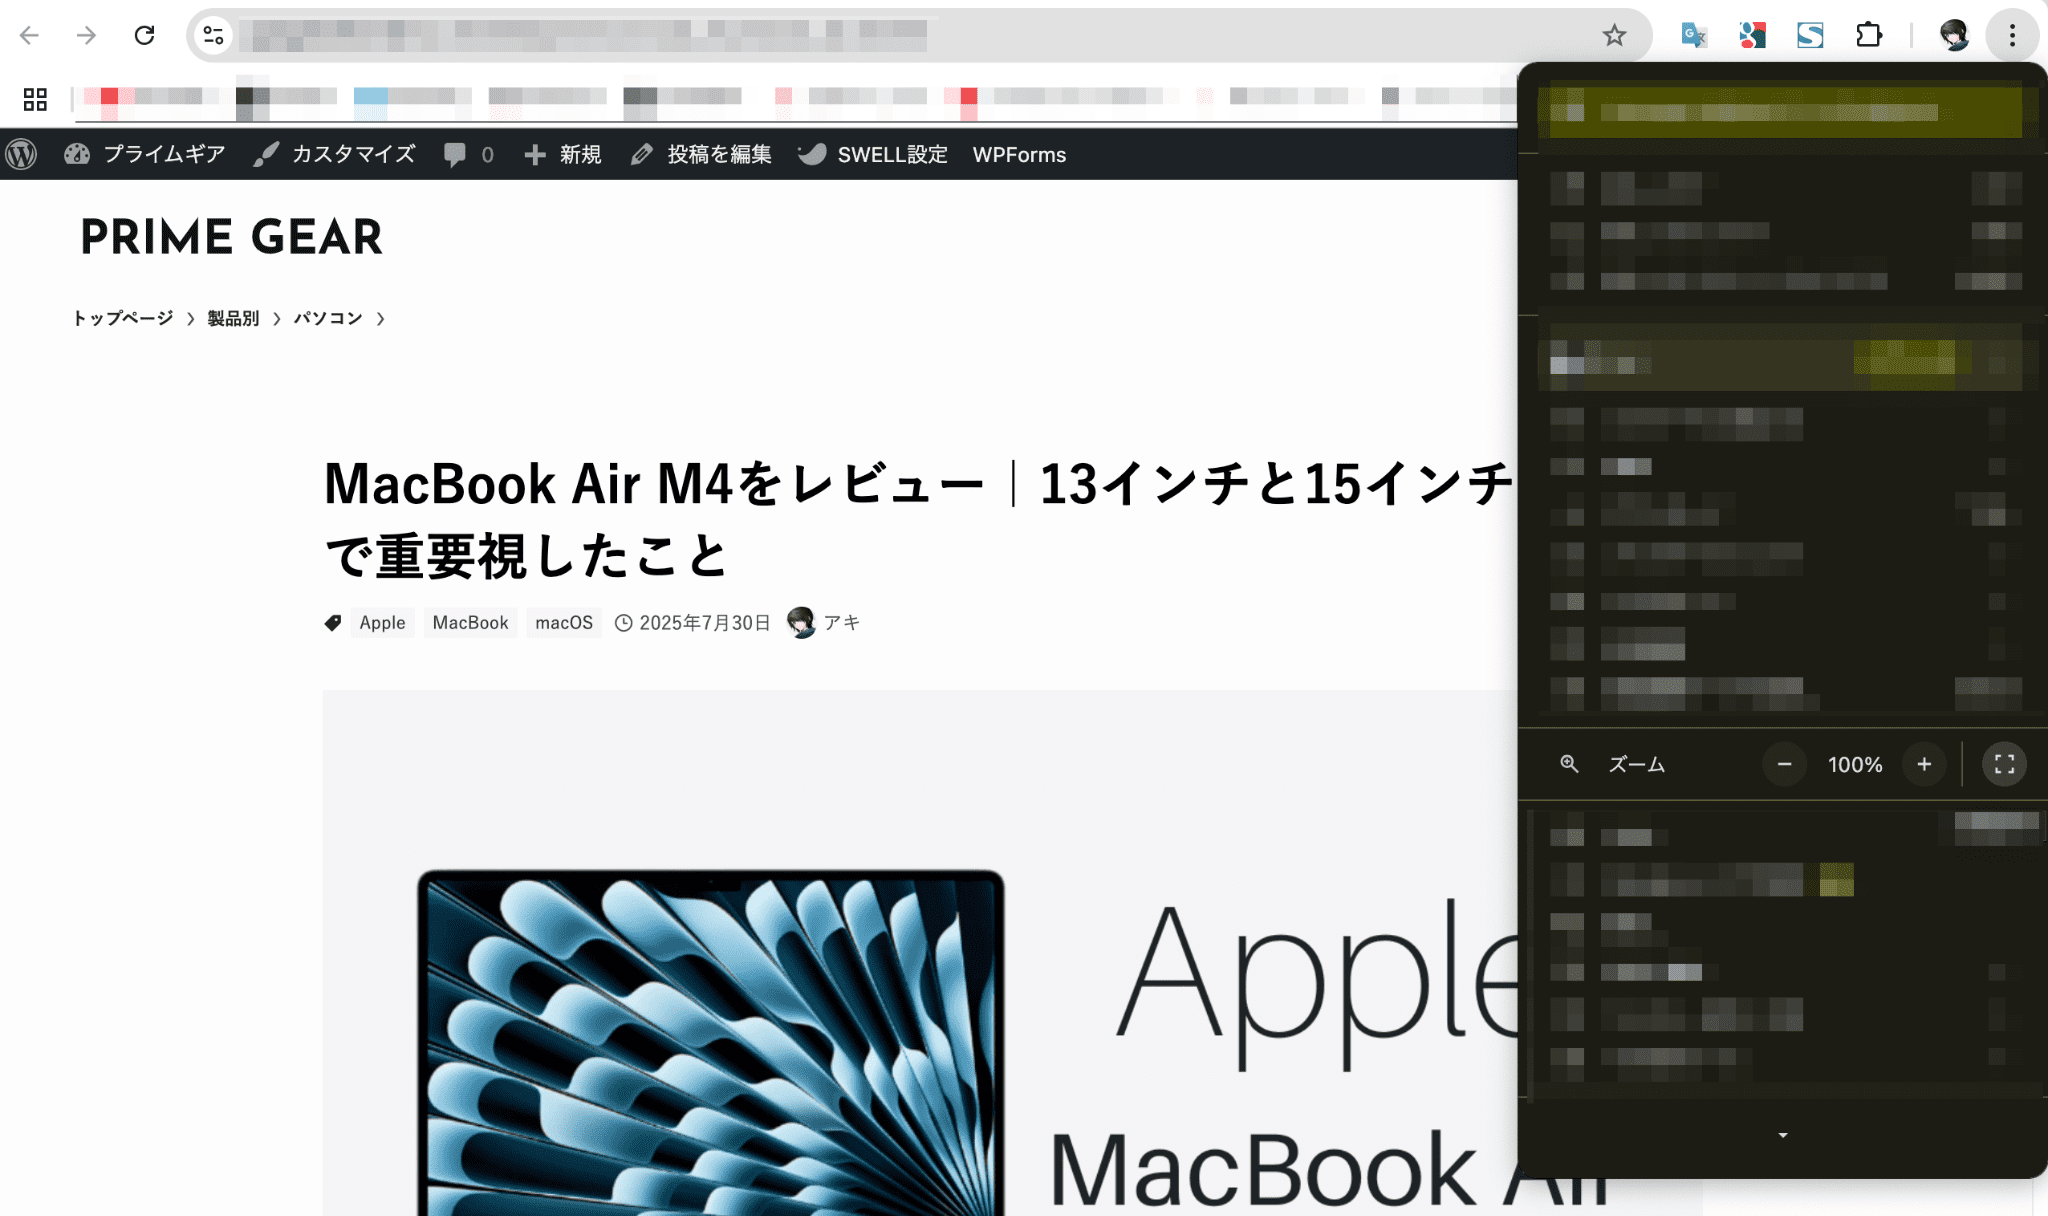Viewport: 2048px width, 1216px height.
Task: Open SWELL設定 menu
Action: [873, 154]
